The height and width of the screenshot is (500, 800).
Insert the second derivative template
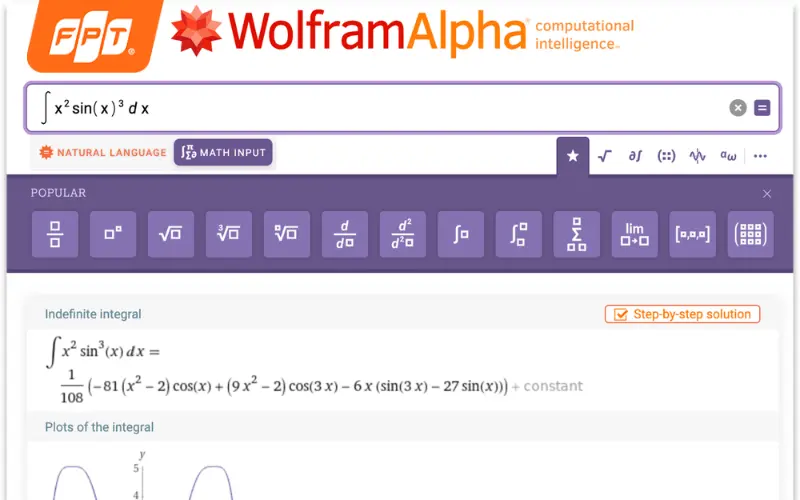(x=403, y=234)
